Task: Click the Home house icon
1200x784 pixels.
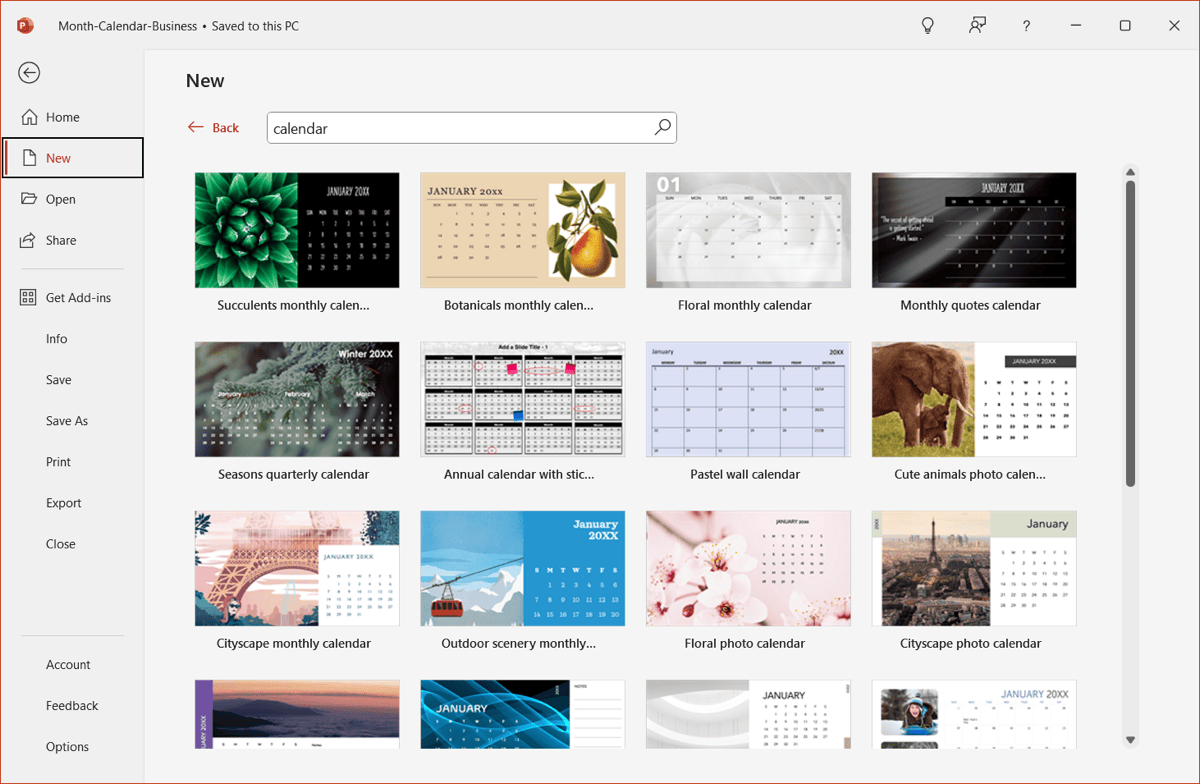Action: coord(29,117)
